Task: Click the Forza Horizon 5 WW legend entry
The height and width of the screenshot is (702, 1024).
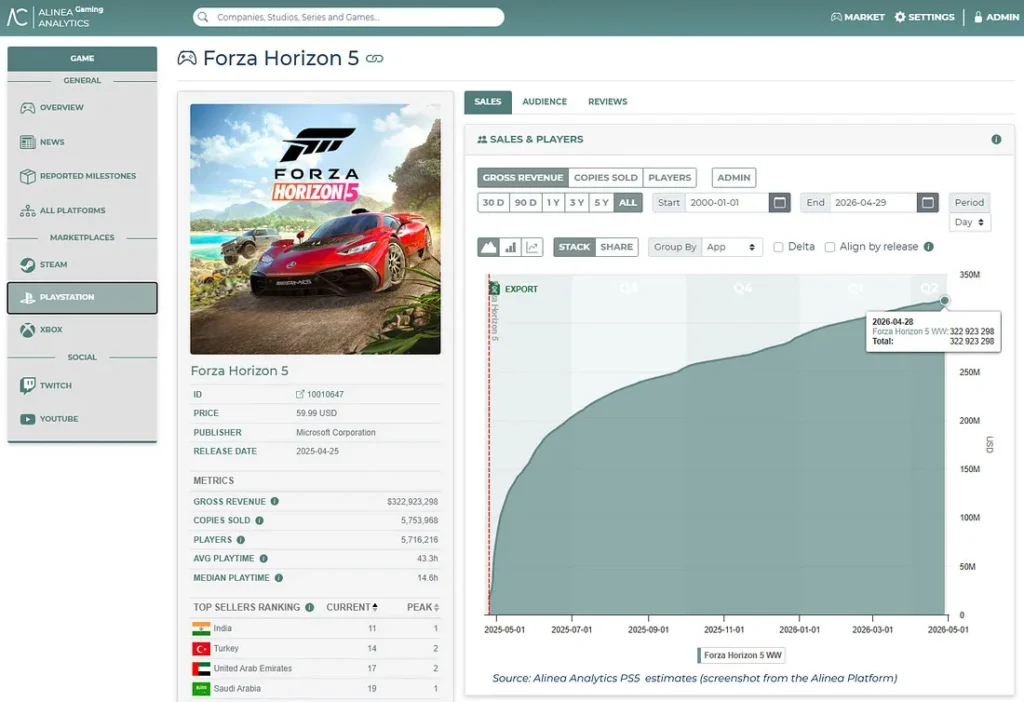Action: tap(742, 655)
